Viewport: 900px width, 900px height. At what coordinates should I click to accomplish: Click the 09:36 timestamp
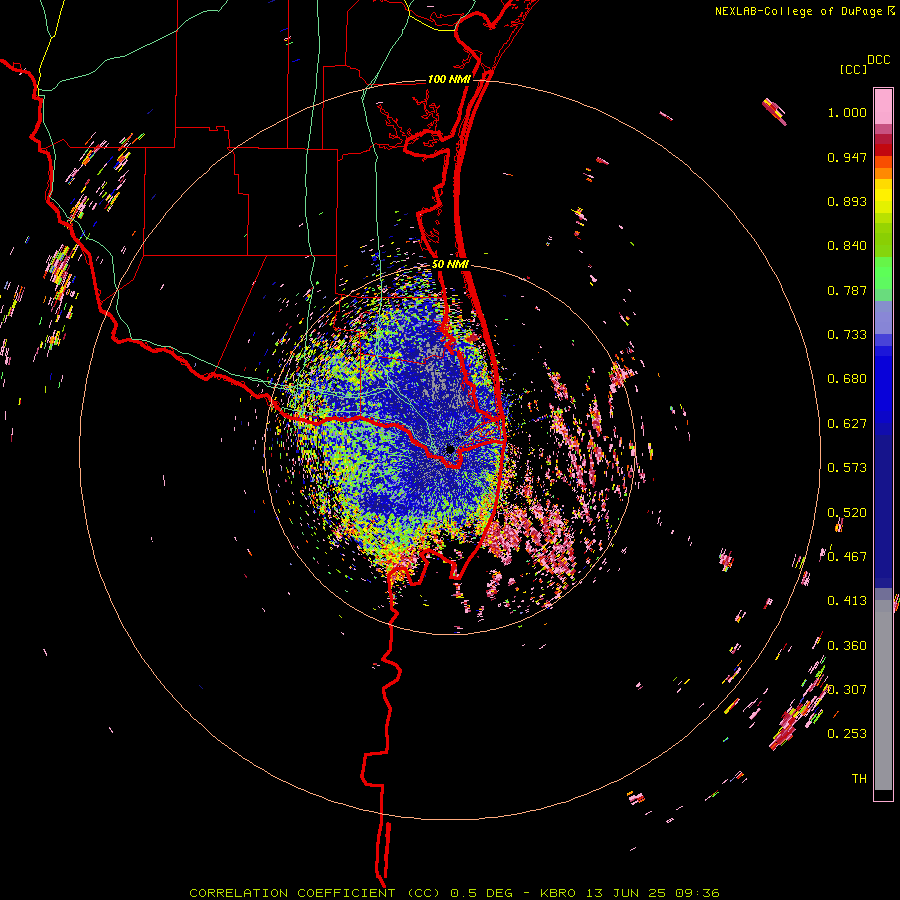pyautogui.click(x=696, y=893)
